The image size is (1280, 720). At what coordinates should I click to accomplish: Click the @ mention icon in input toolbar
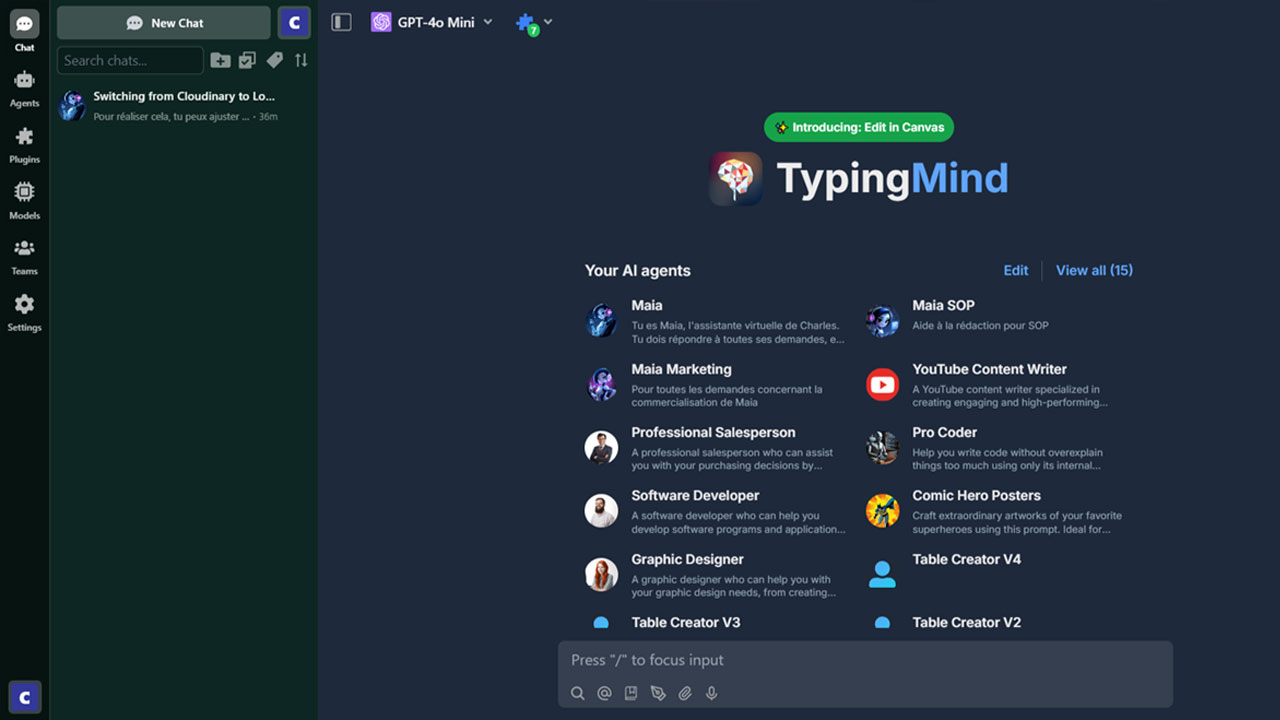tap(604, 693)
